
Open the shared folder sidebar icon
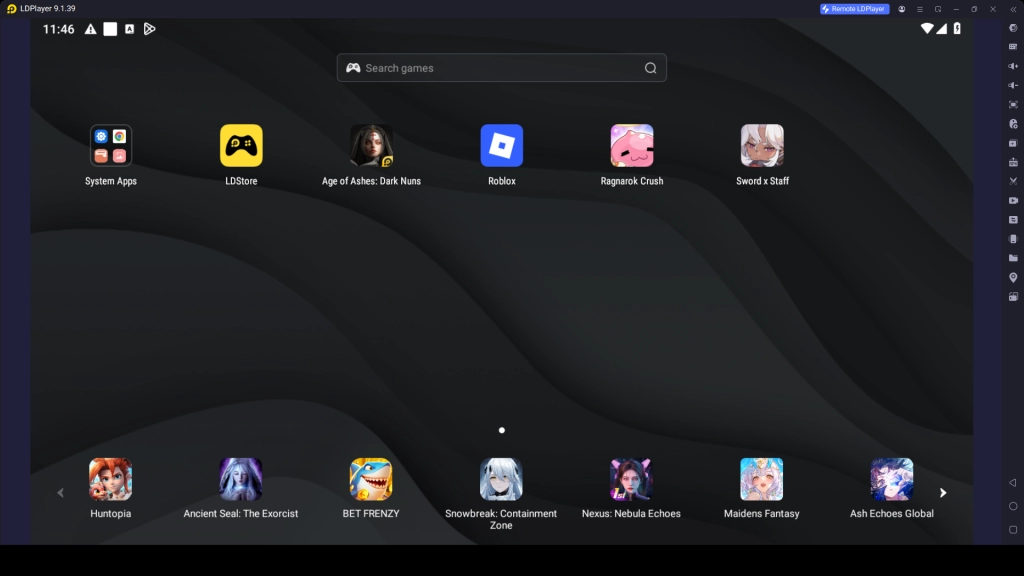[x=1013, y=258]
